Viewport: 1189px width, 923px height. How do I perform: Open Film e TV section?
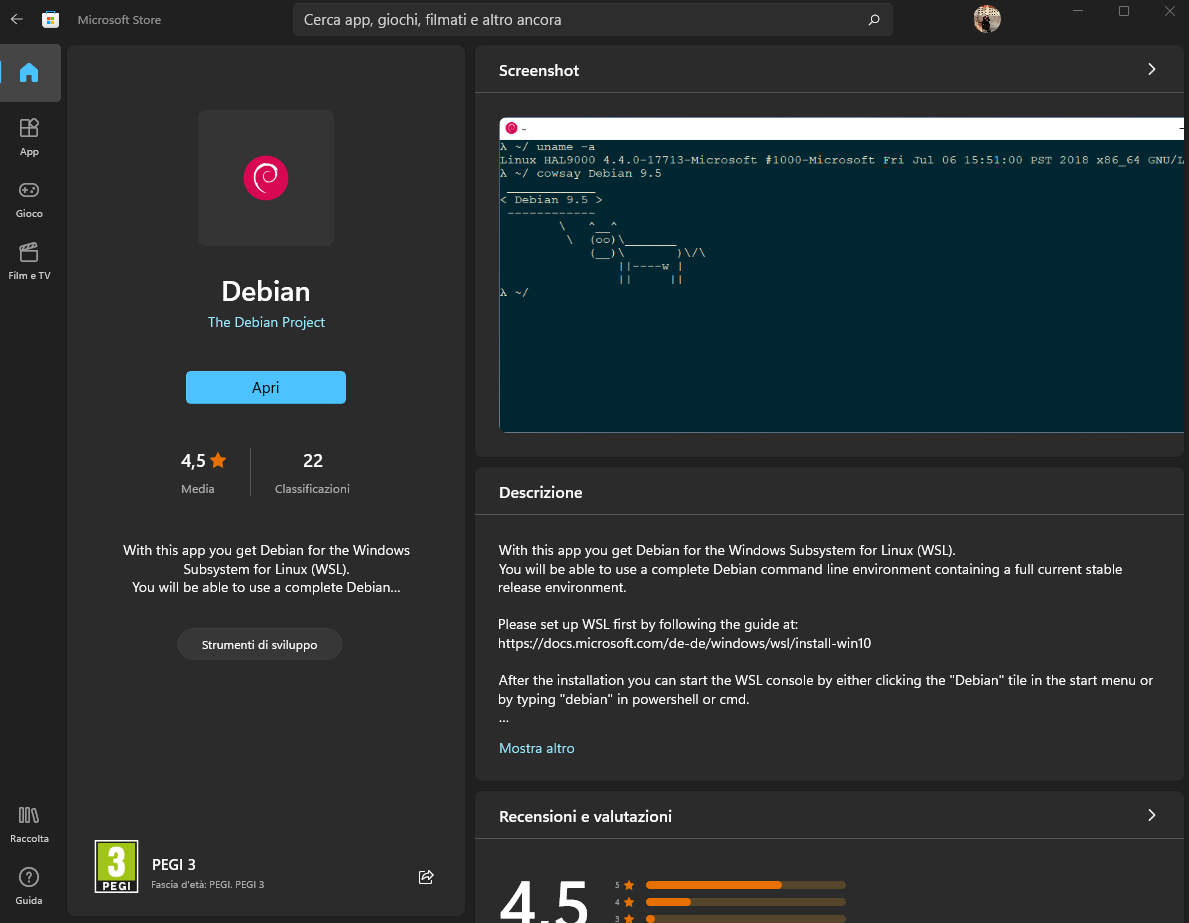tap(29, 261)
